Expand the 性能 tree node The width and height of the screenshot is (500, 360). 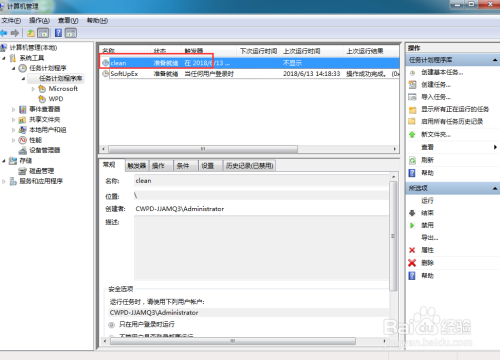click(x=14, y=140)
